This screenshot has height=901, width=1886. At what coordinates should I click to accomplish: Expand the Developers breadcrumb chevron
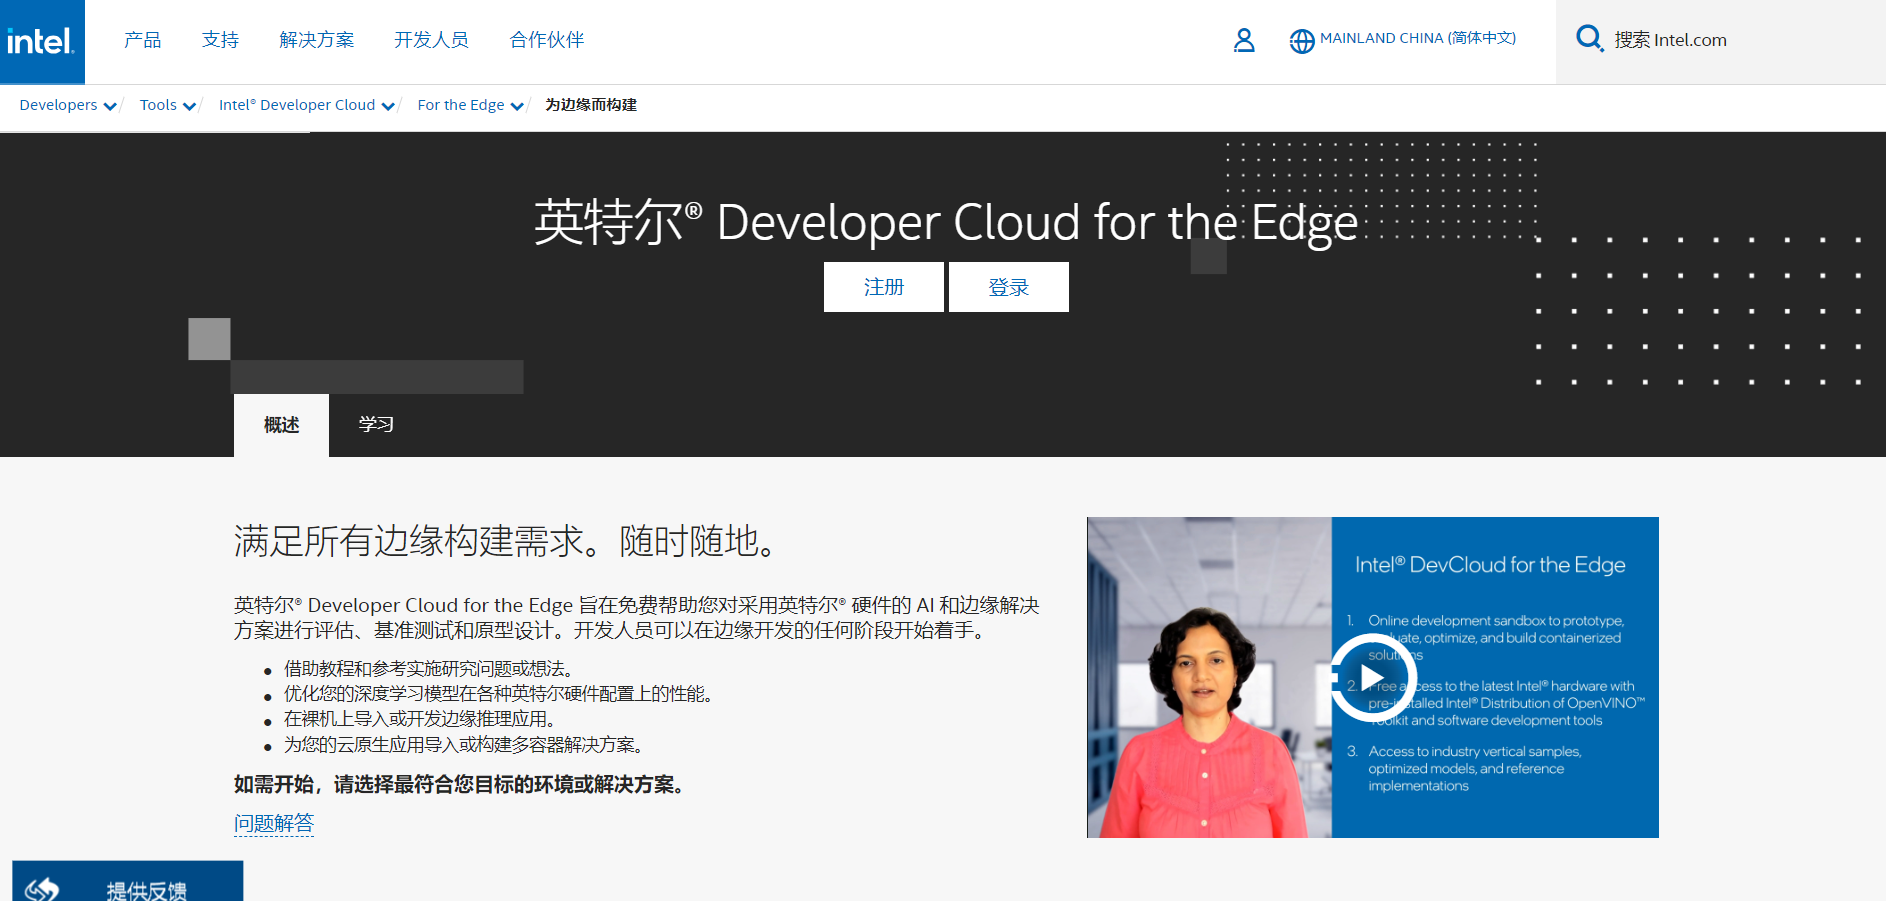(110, 106)
